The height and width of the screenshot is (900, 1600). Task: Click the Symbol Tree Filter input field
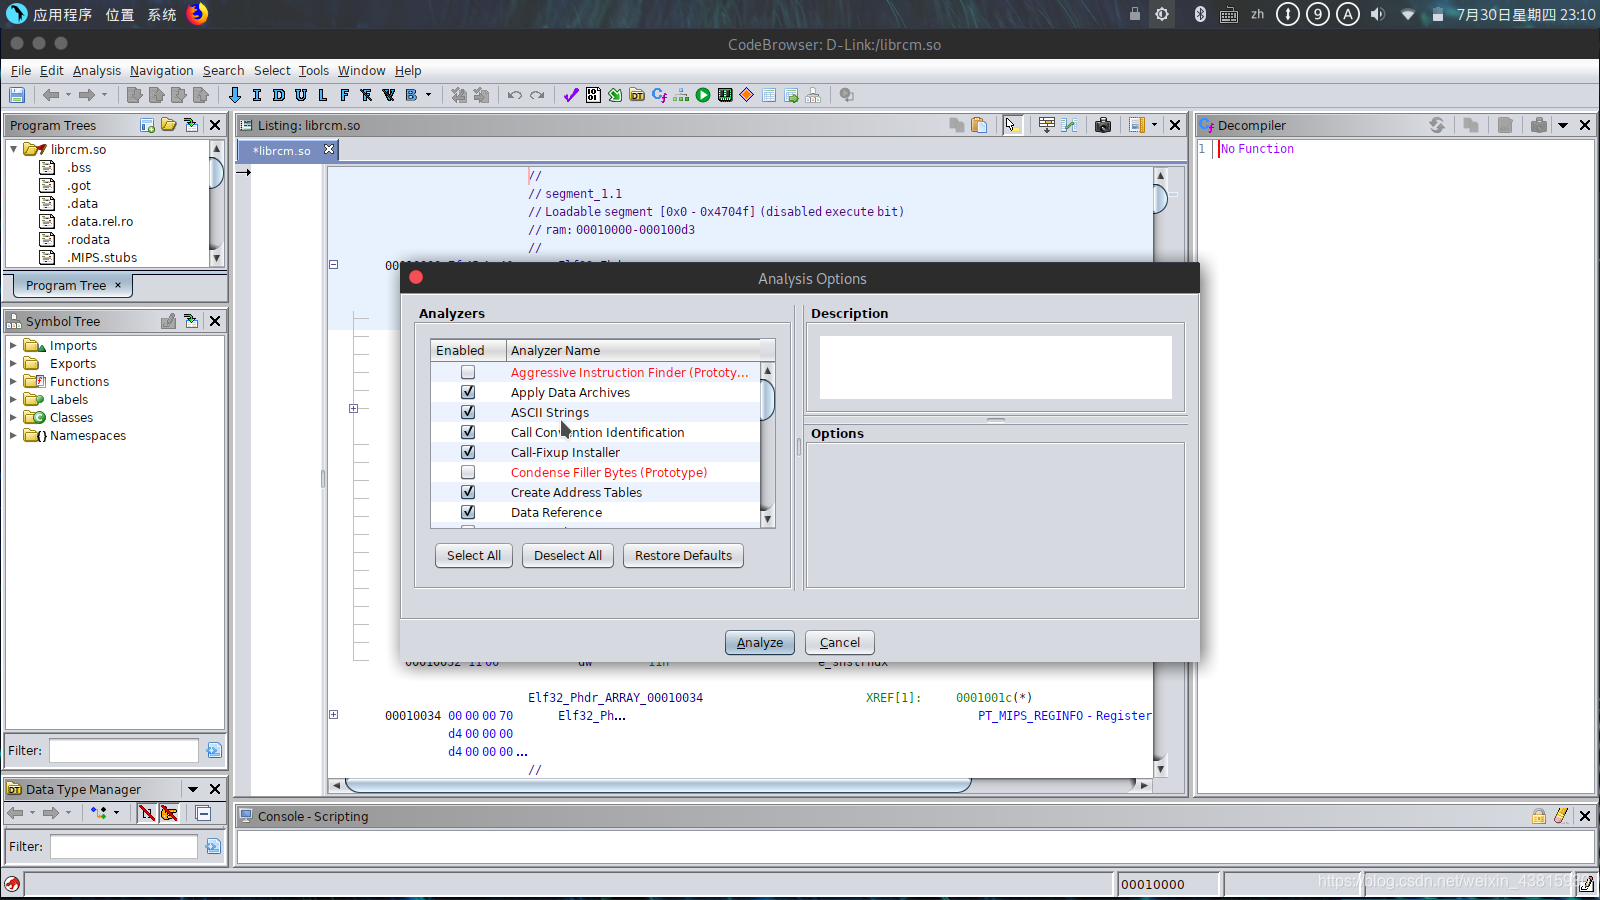(x=124, y=751)
